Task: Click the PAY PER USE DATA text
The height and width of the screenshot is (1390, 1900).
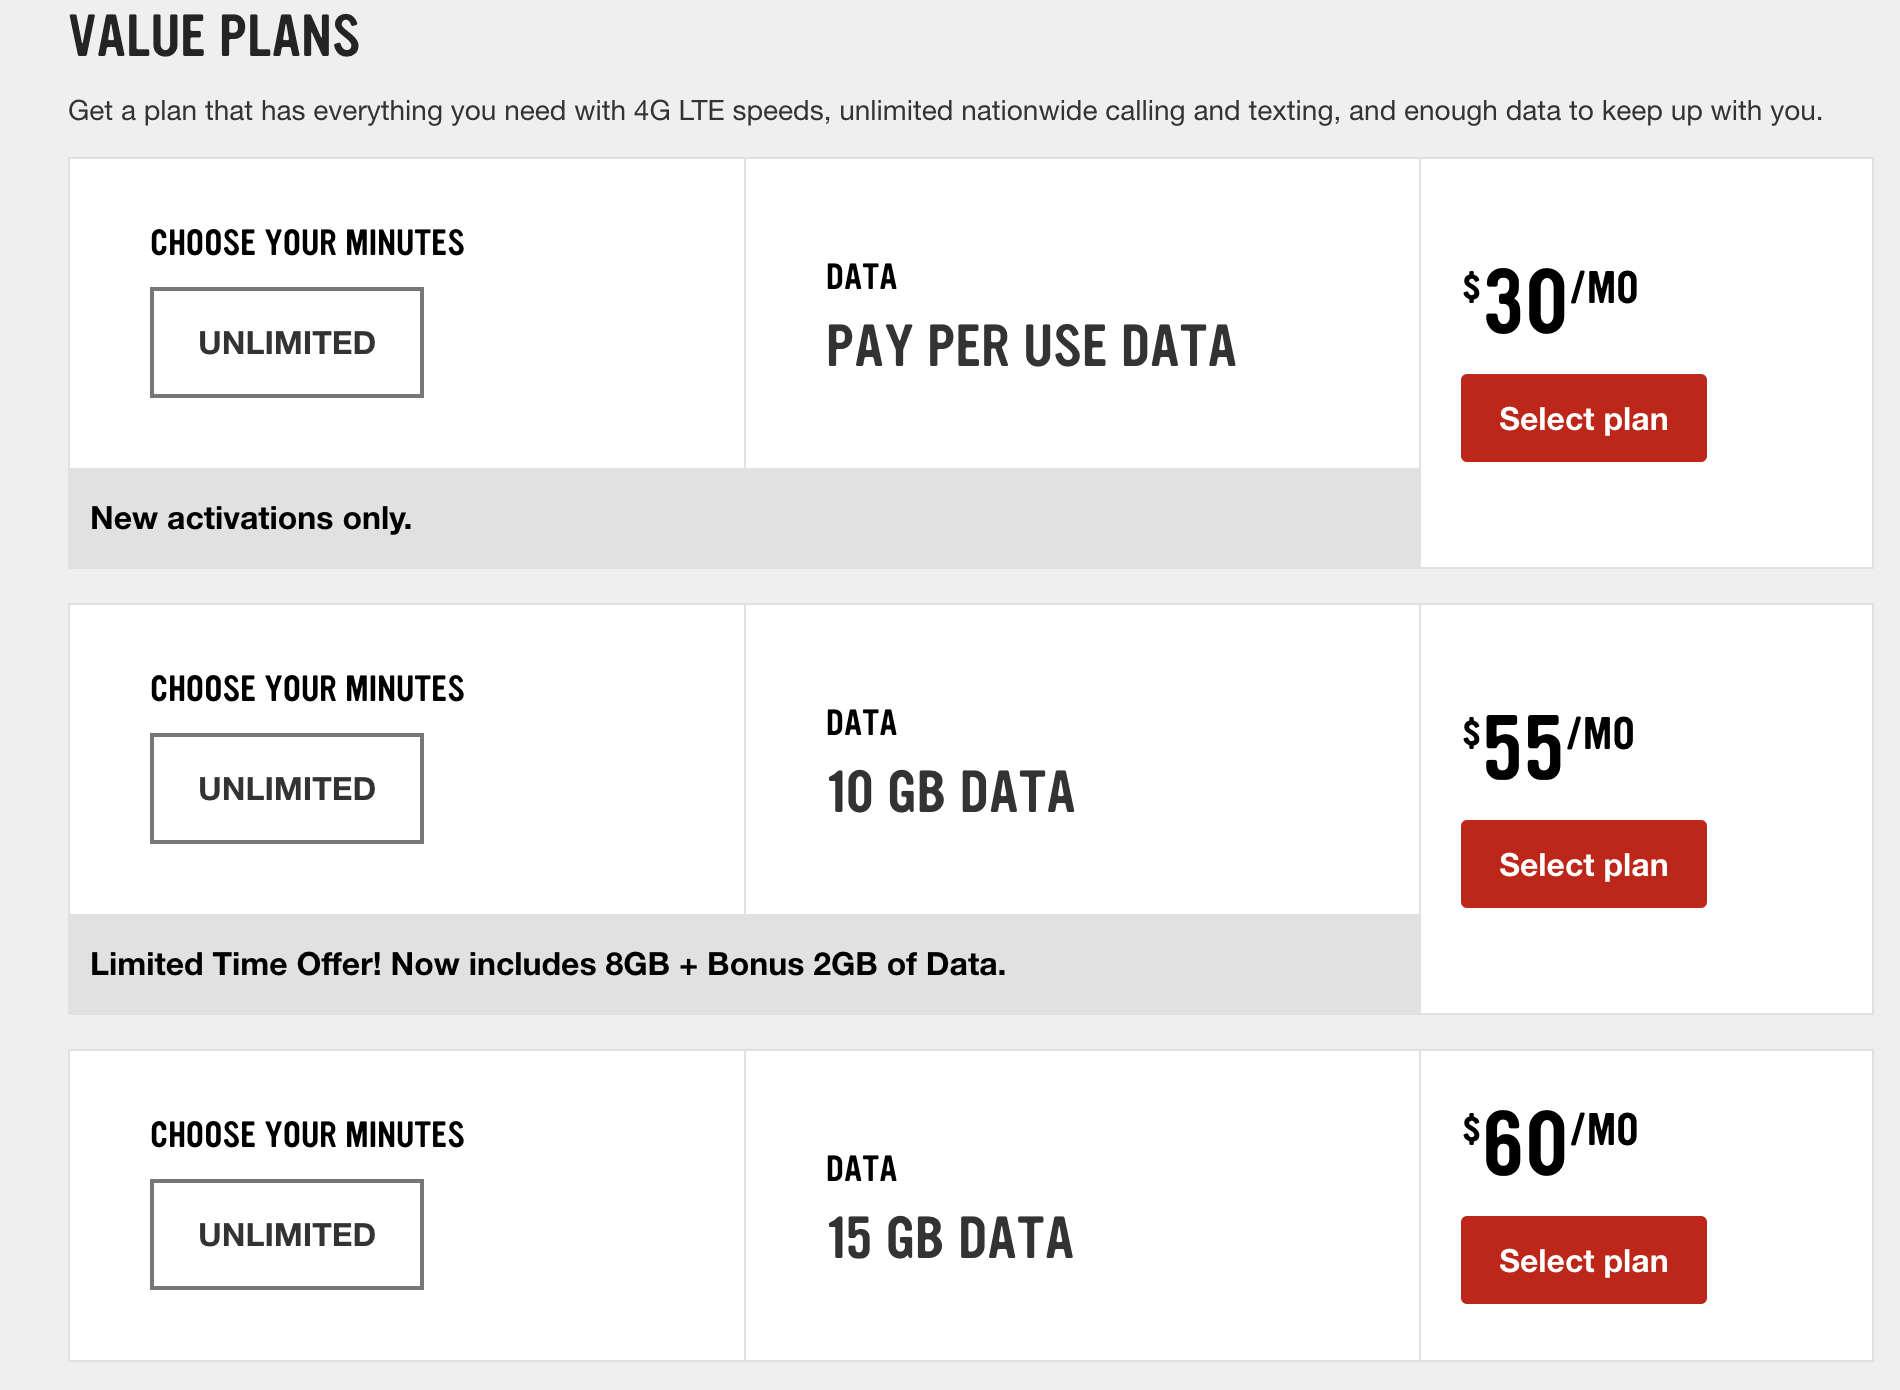Action: [1031, 347]
